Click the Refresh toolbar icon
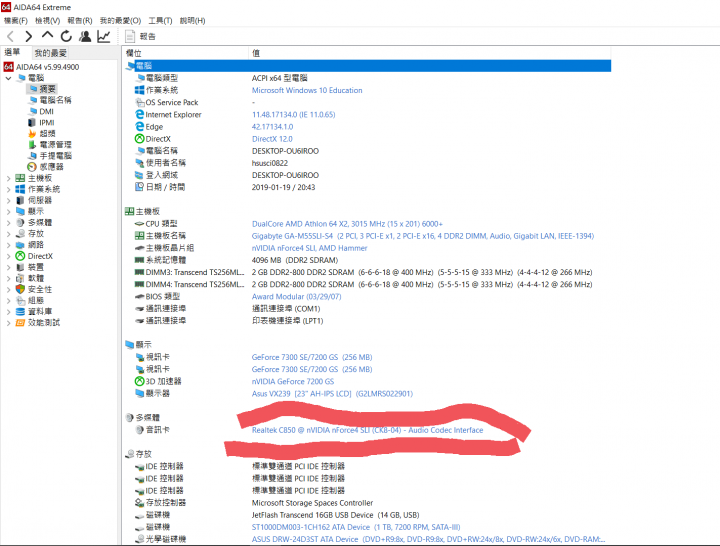Screen dimensions: 720x546 pos(67,36)
